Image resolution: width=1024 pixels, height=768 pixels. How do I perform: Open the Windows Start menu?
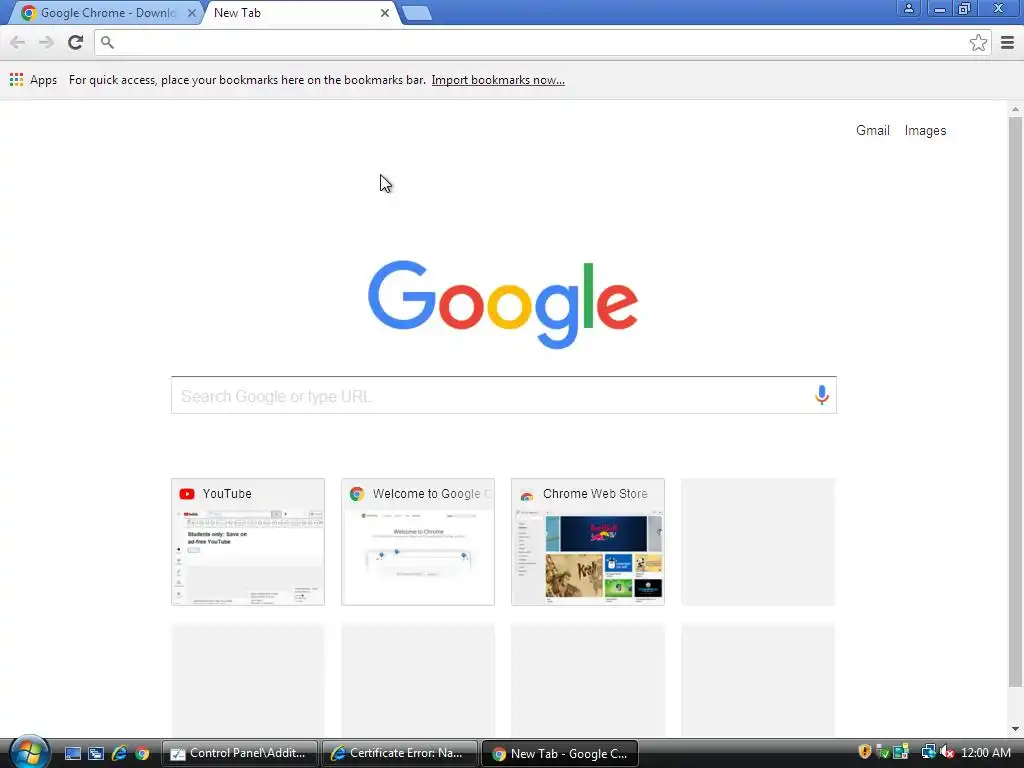click(x=29, y=752)
